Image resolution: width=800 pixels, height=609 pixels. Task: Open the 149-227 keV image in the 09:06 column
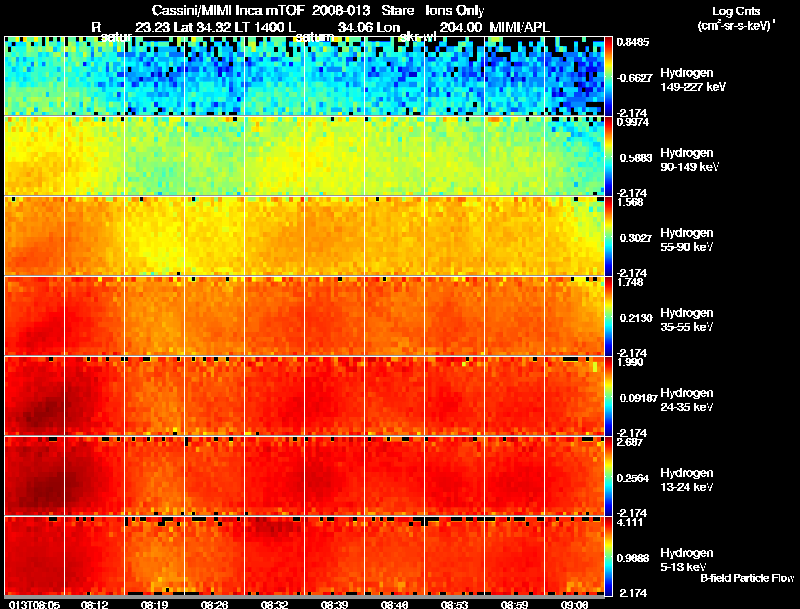point(574,76)
